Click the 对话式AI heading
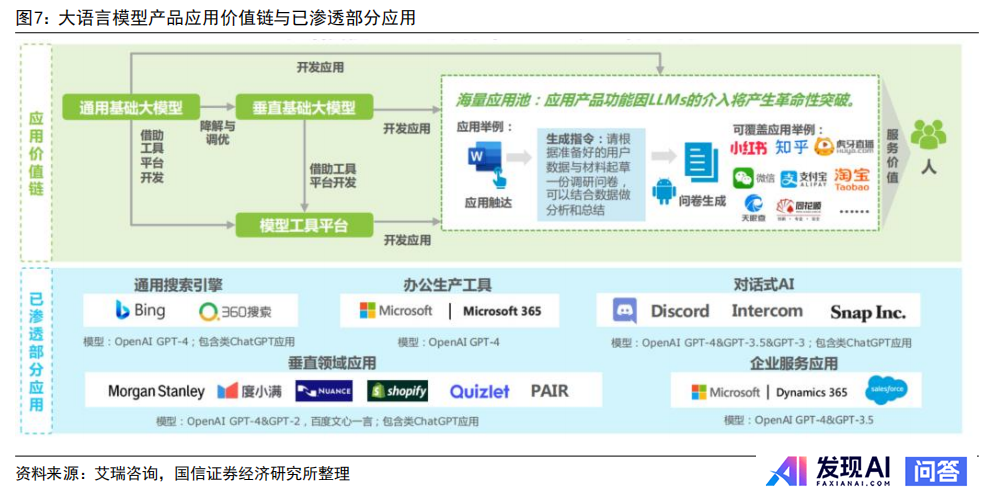The height and width of the screenshot is (496, 982). 763,284
